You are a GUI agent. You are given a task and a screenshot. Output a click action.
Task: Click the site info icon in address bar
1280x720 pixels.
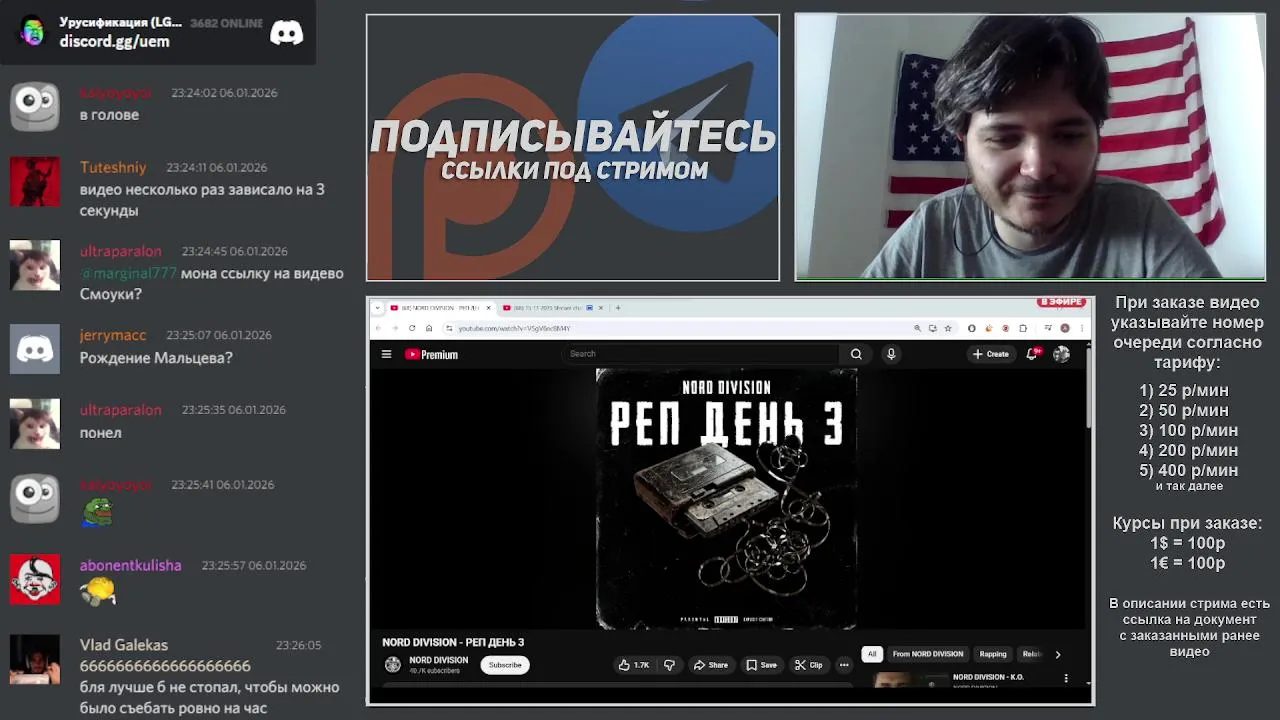tap(449, 328)
